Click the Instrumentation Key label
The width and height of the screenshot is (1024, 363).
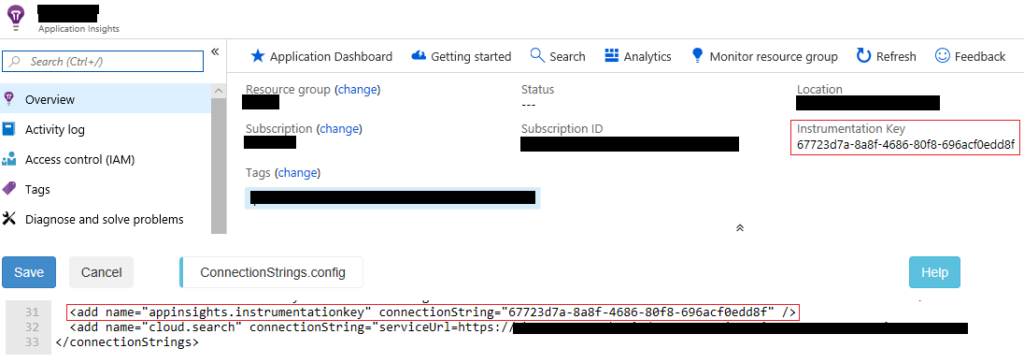(851, 129)
